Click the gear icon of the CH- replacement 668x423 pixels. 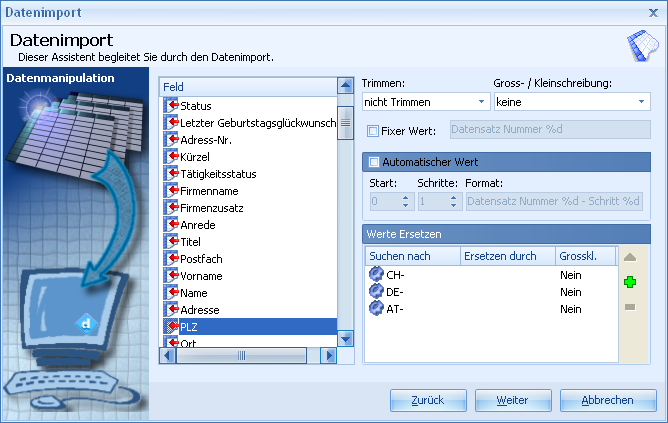(x=376, y=274)
